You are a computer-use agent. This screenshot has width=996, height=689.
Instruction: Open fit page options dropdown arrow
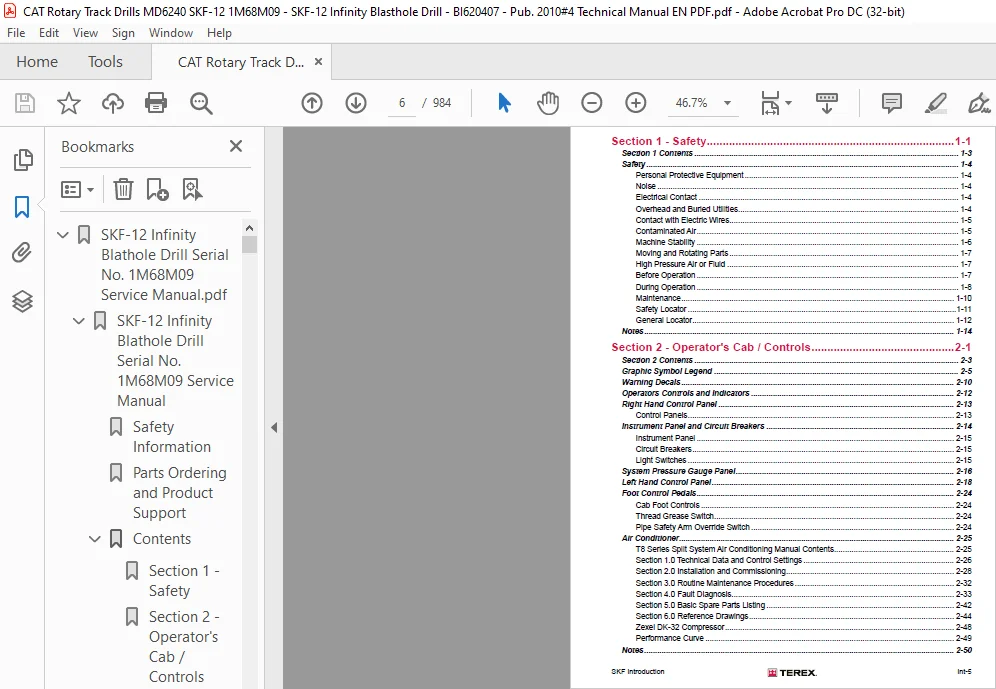788,103
